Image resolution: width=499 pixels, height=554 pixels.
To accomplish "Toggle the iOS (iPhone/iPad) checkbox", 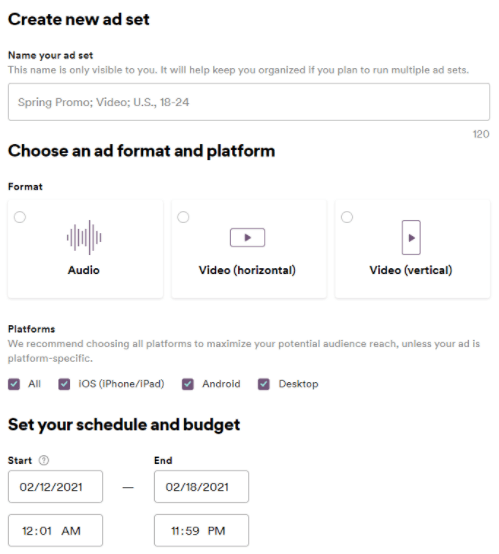I will [x=64, y=384].
